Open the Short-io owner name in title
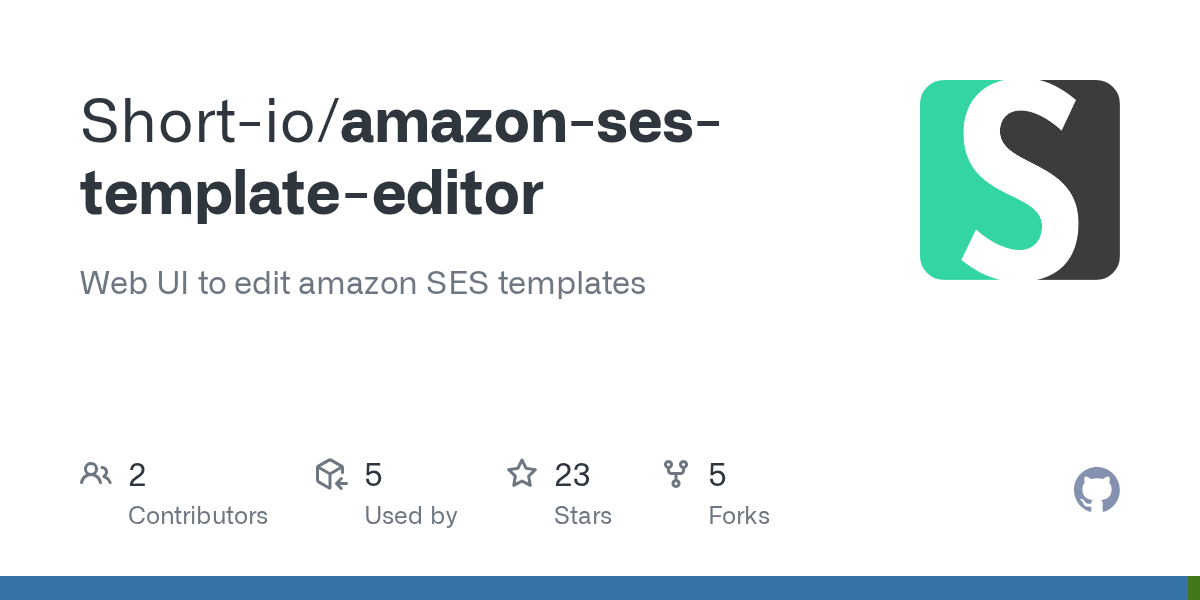The width and height of the screenshot is (1200, 600). [x=203, y=122]
